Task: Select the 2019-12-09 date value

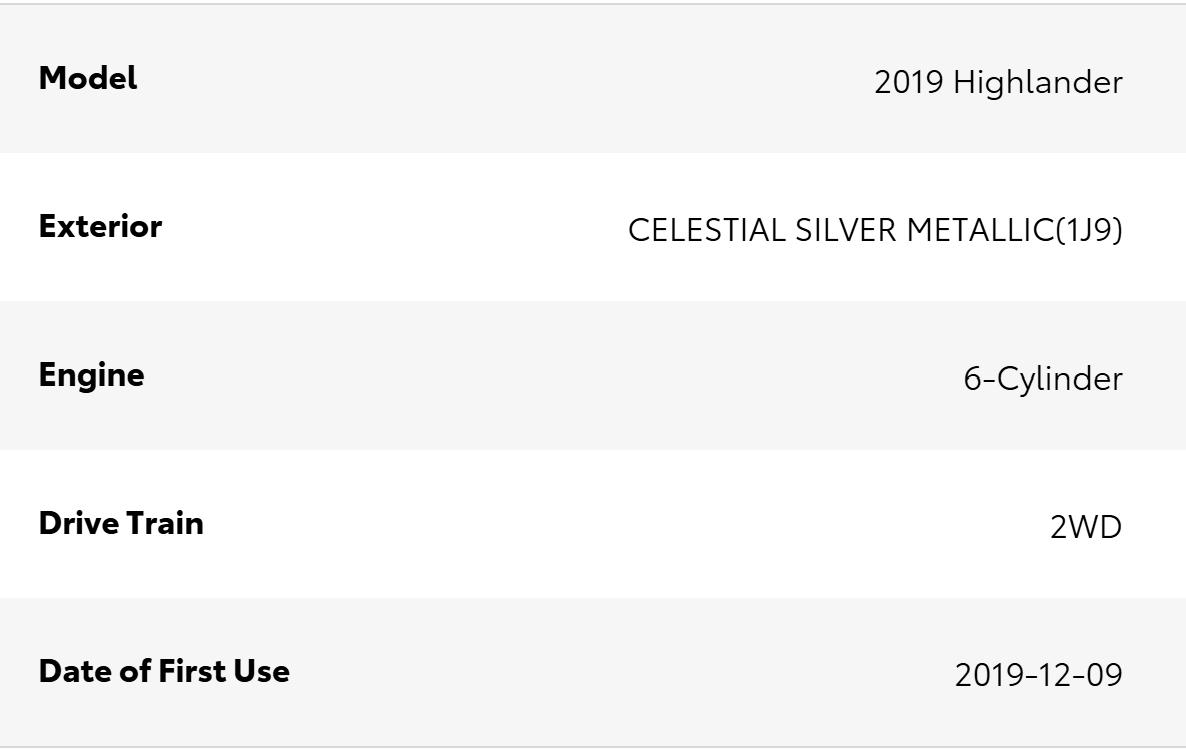Action: click(1039, 675)
